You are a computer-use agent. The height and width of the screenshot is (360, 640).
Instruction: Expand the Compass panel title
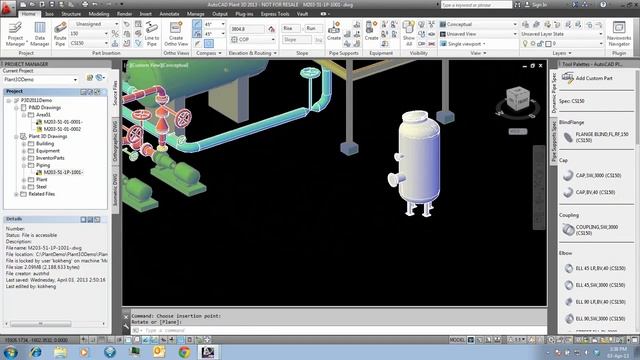209,53
